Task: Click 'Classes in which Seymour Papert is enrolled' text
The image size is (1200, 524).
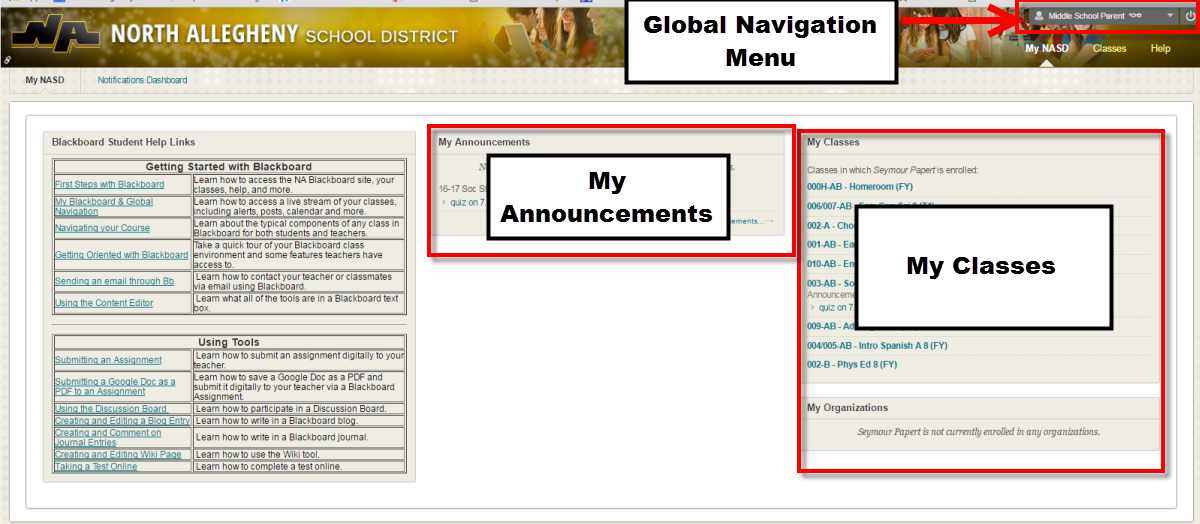Action: [x=892, y=170]
